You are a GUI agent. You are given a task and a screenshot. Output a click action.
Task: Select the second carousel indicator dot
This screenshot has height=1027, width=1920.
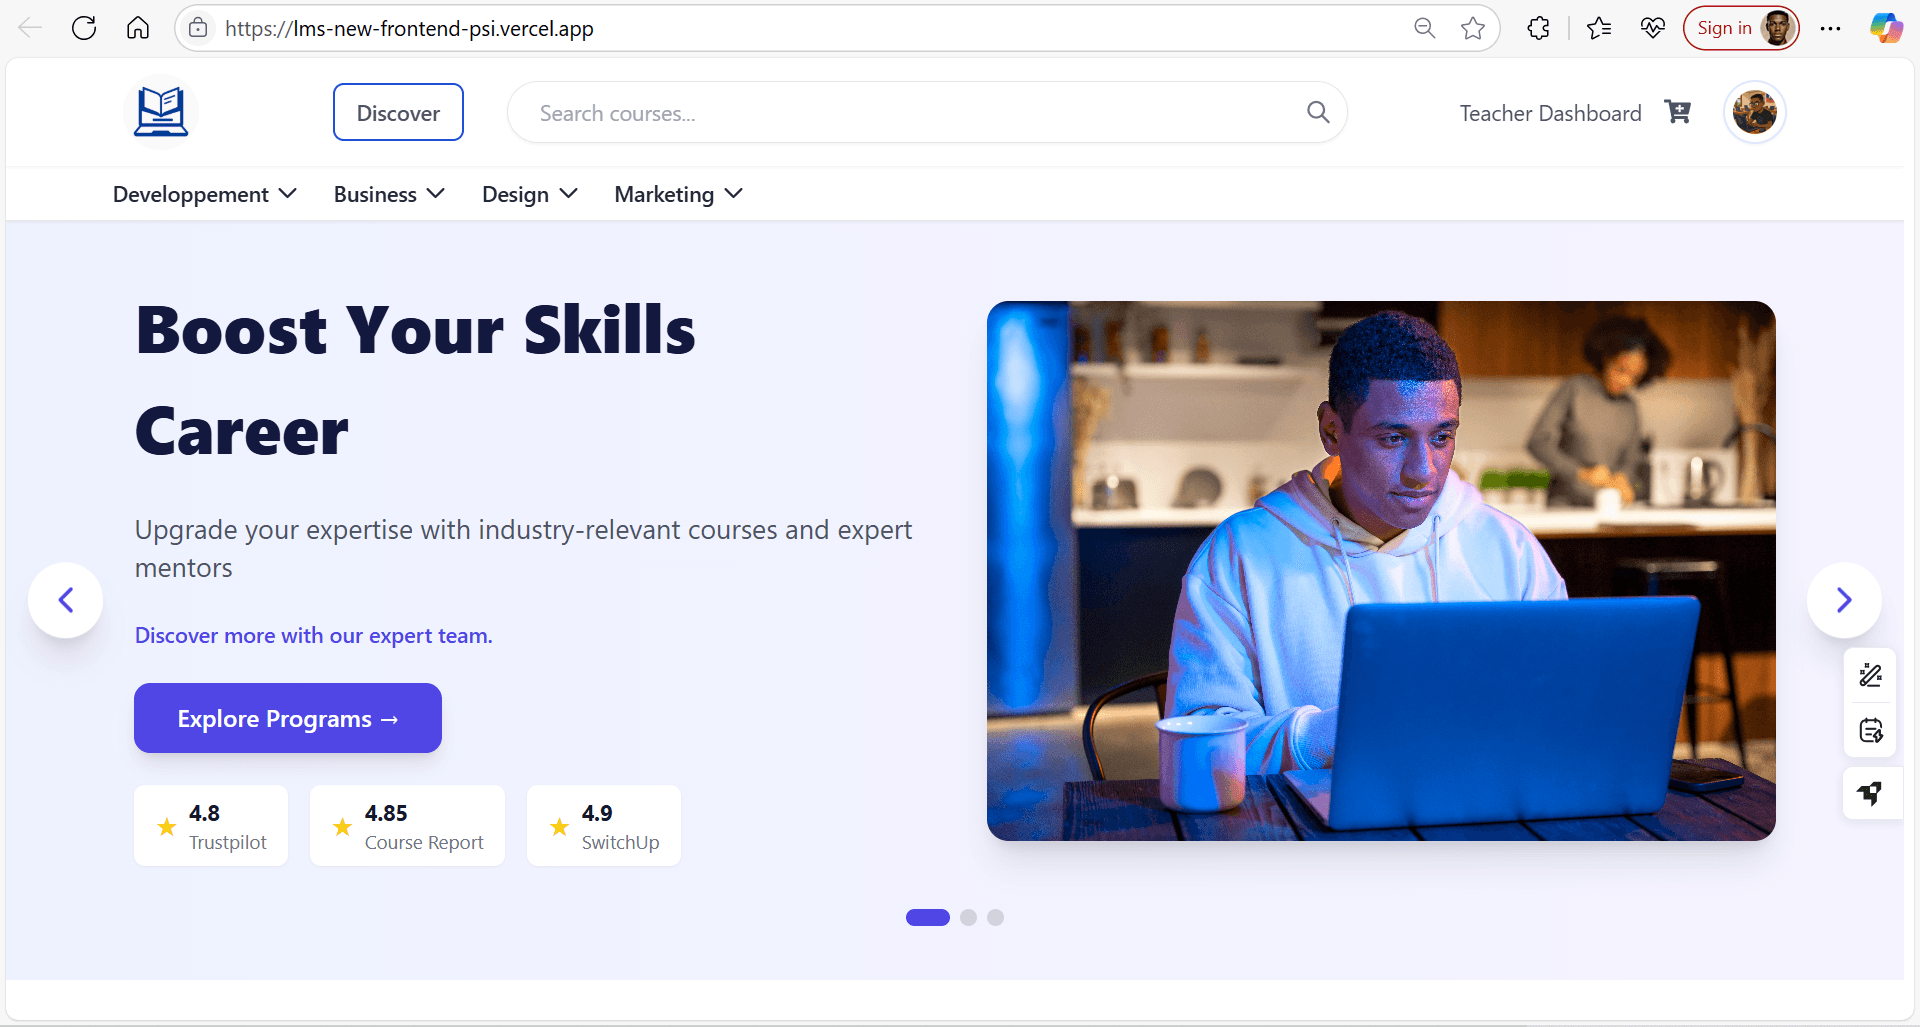968,917
